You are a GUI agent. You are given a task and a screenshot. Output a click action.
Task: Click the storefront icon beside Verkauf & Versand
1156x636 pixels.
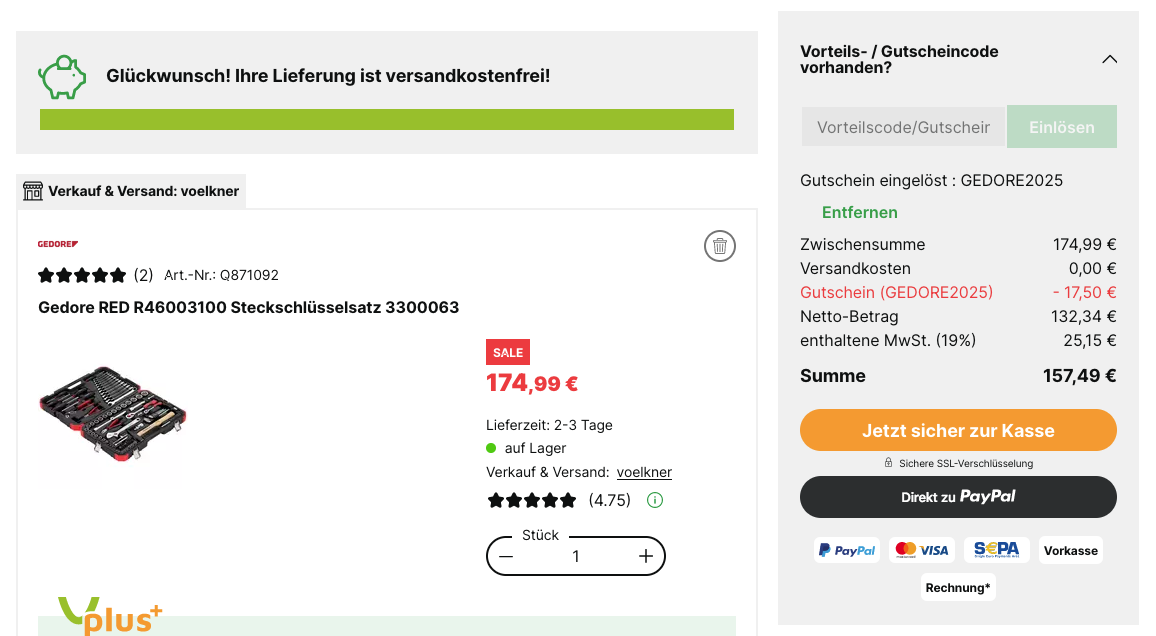pos(33,191)
